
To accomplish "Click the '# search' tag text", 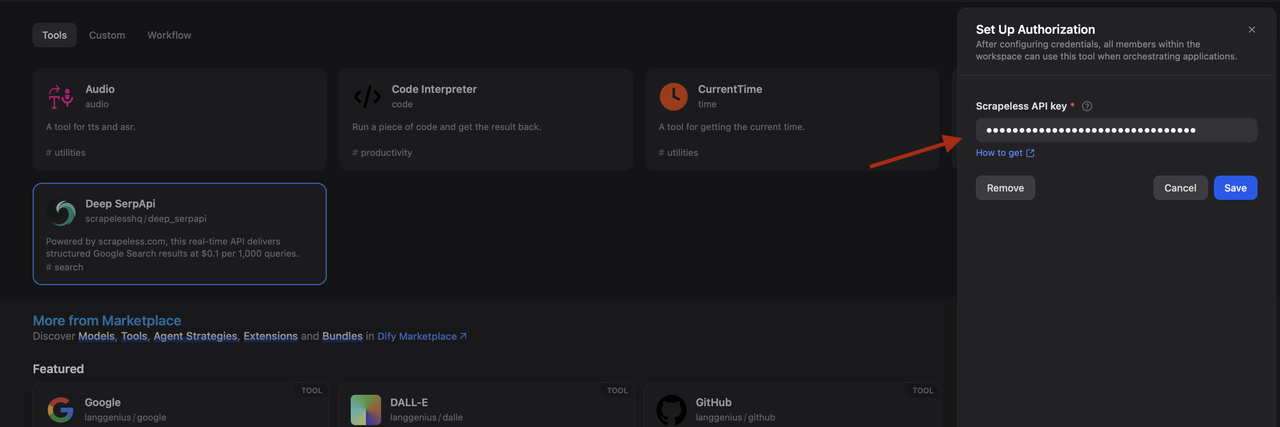I will (x=65, y=267).
